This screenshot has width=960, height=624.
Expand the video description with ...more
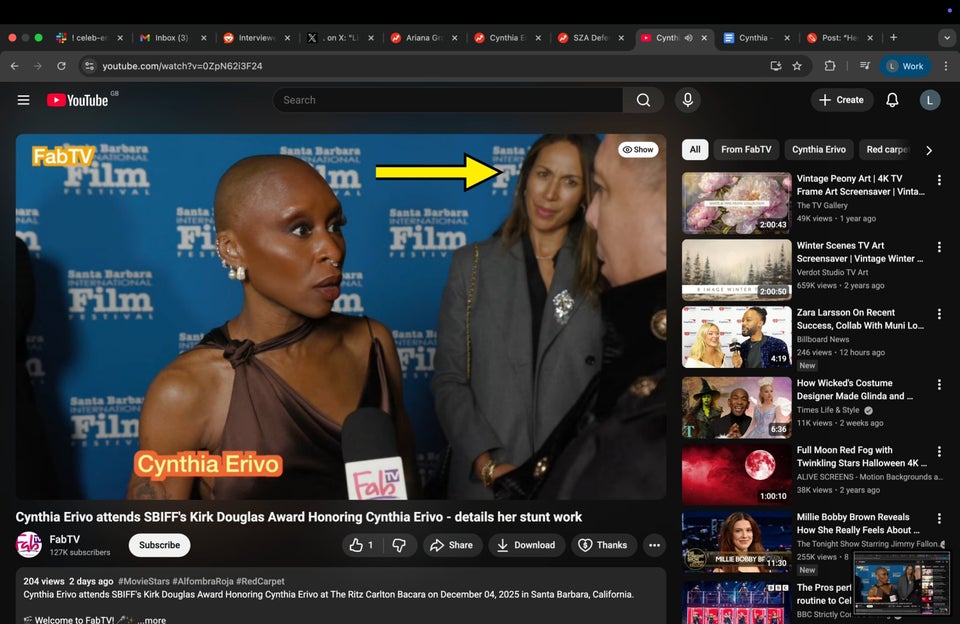point(150,619)
